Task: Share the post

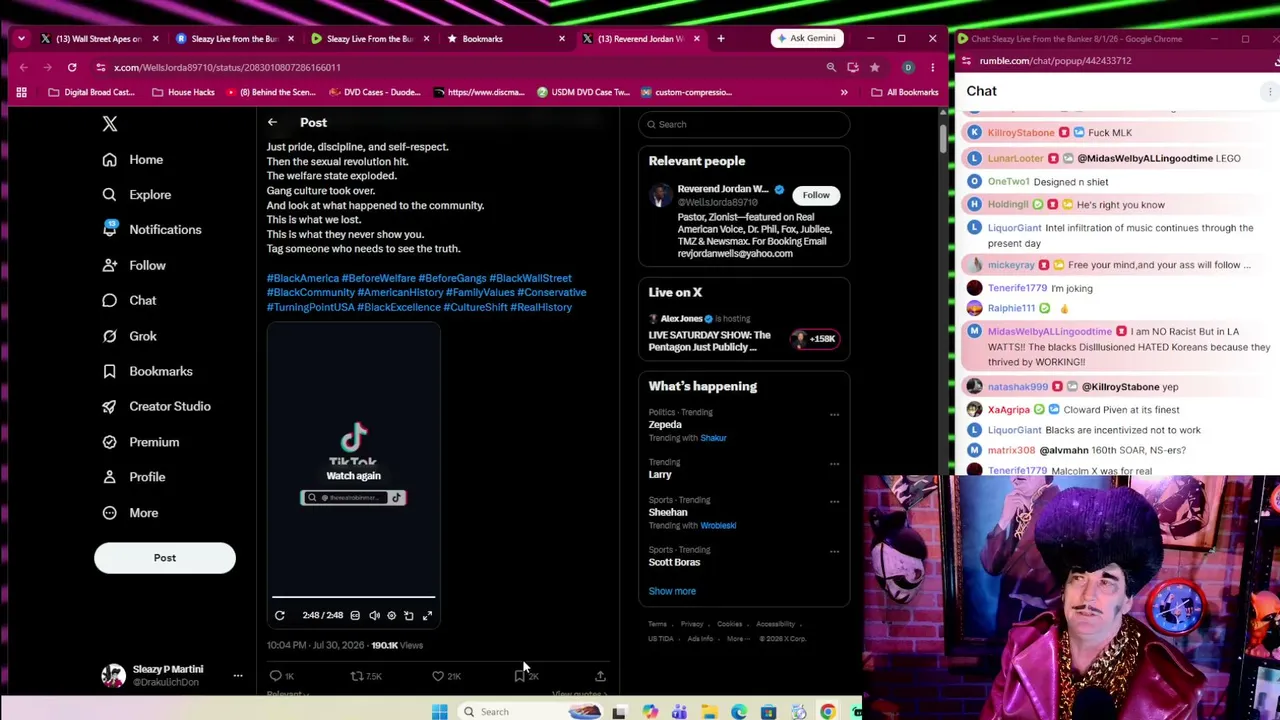Action: [600, 677]
